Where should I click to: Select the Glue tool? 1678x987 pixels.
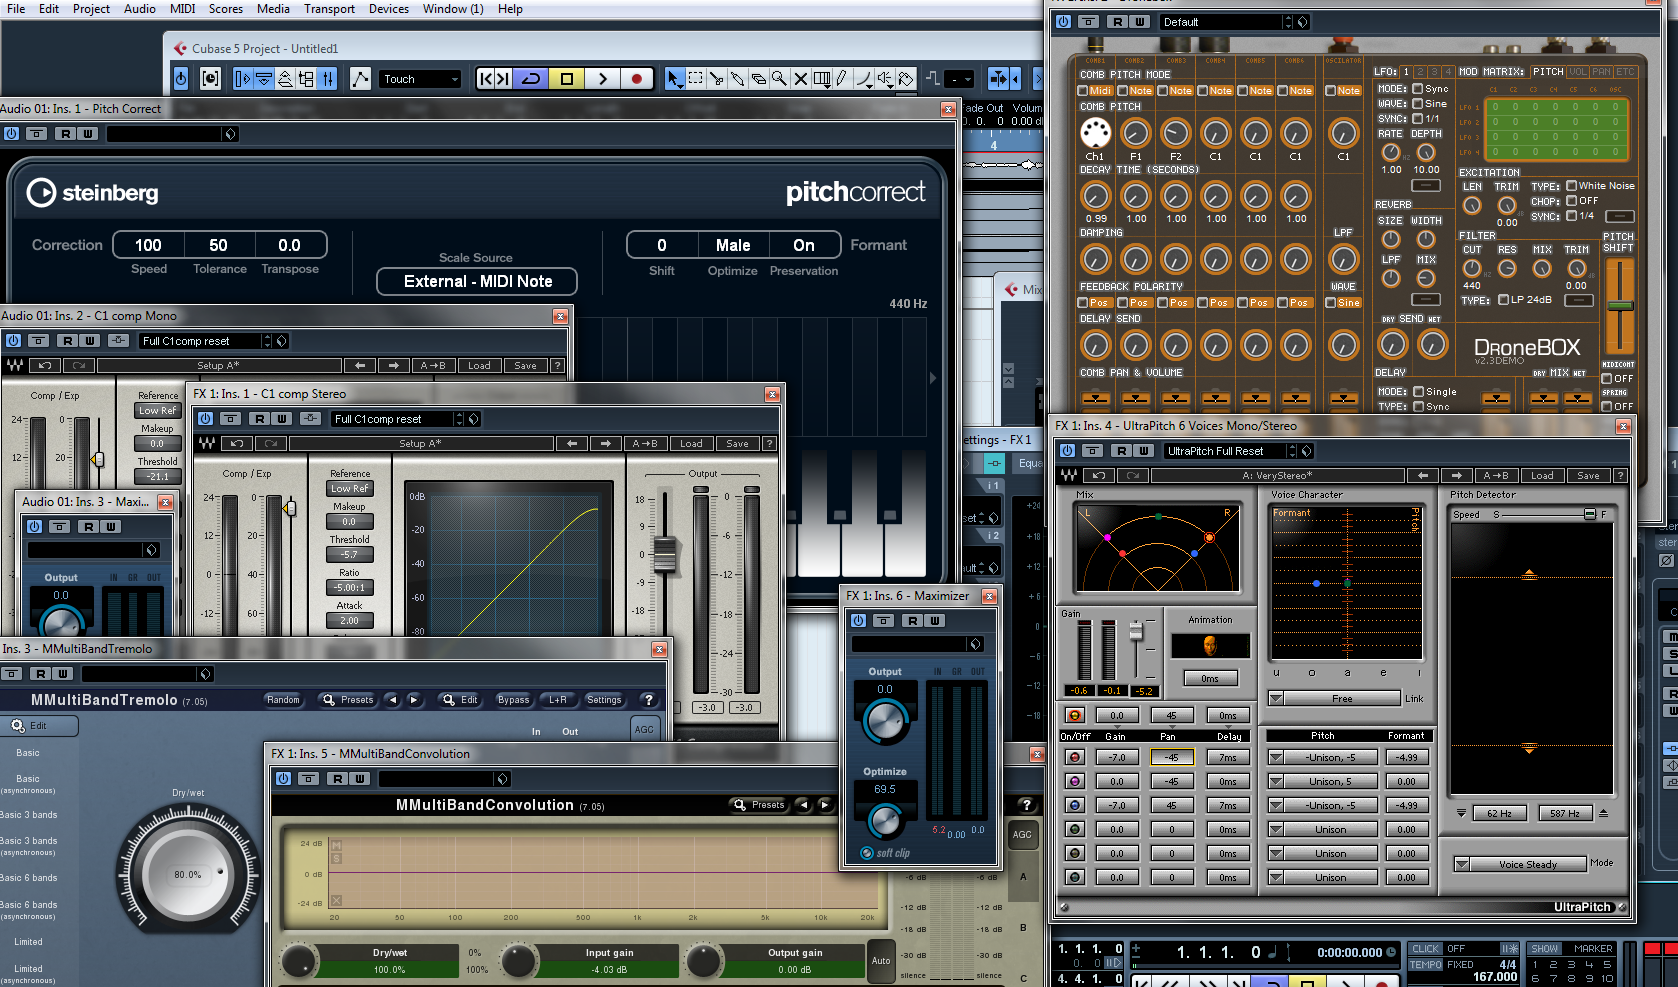738,79
